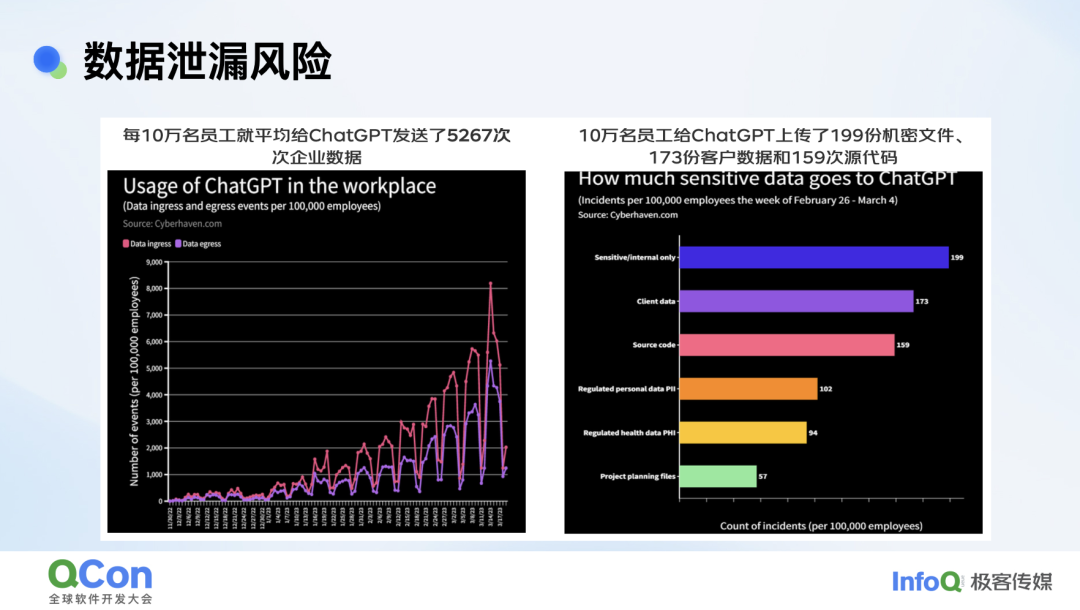
Task: Click the 9,000 y-axis label
Action: pyautogui.click(x=154, y=262)
